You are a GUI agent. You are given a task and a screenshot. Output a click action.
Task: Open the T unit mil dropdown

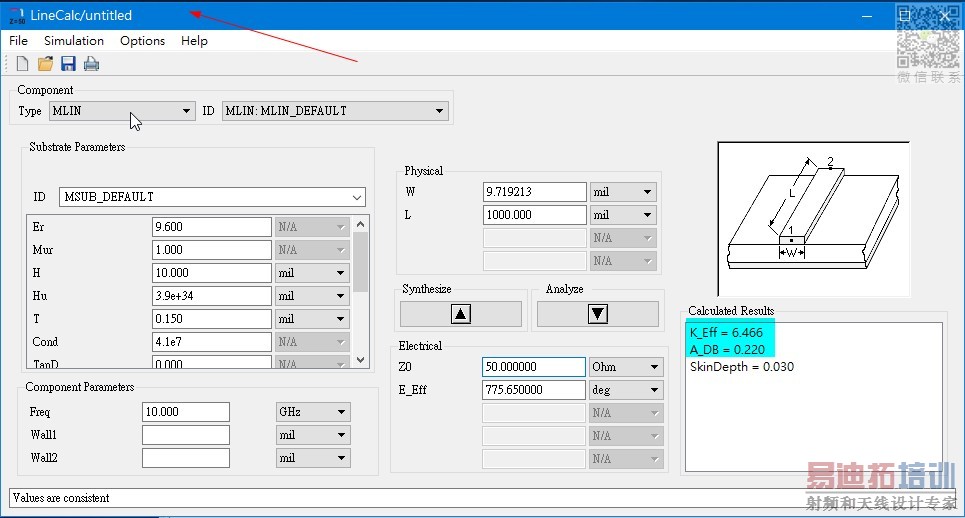(x=312, y=319)
